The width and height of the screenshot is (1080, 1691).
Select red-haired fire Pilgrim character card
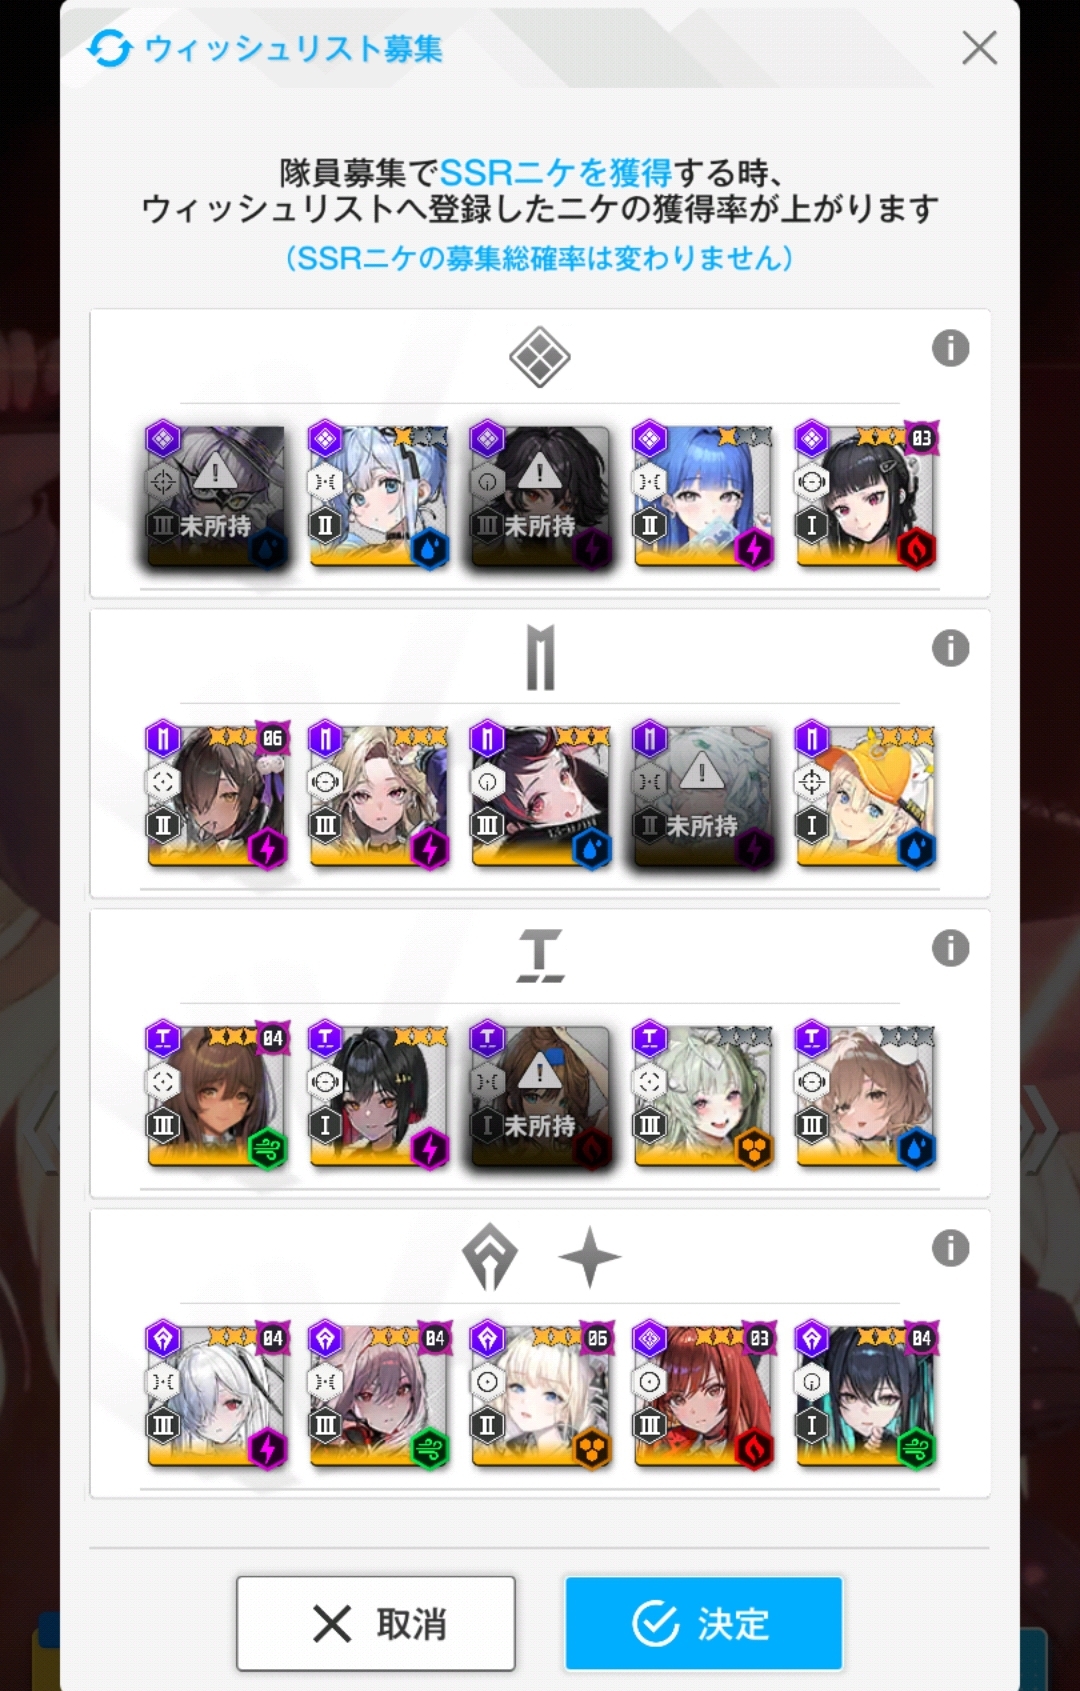coord(703,1396)
